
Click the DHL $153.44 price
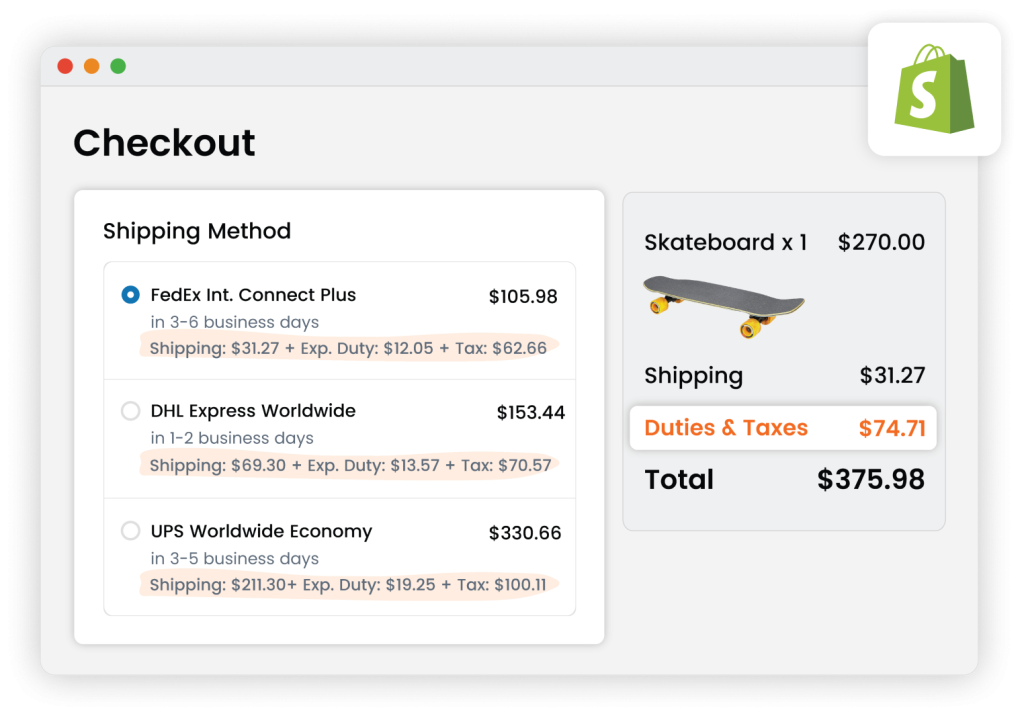tap(530, 412)
